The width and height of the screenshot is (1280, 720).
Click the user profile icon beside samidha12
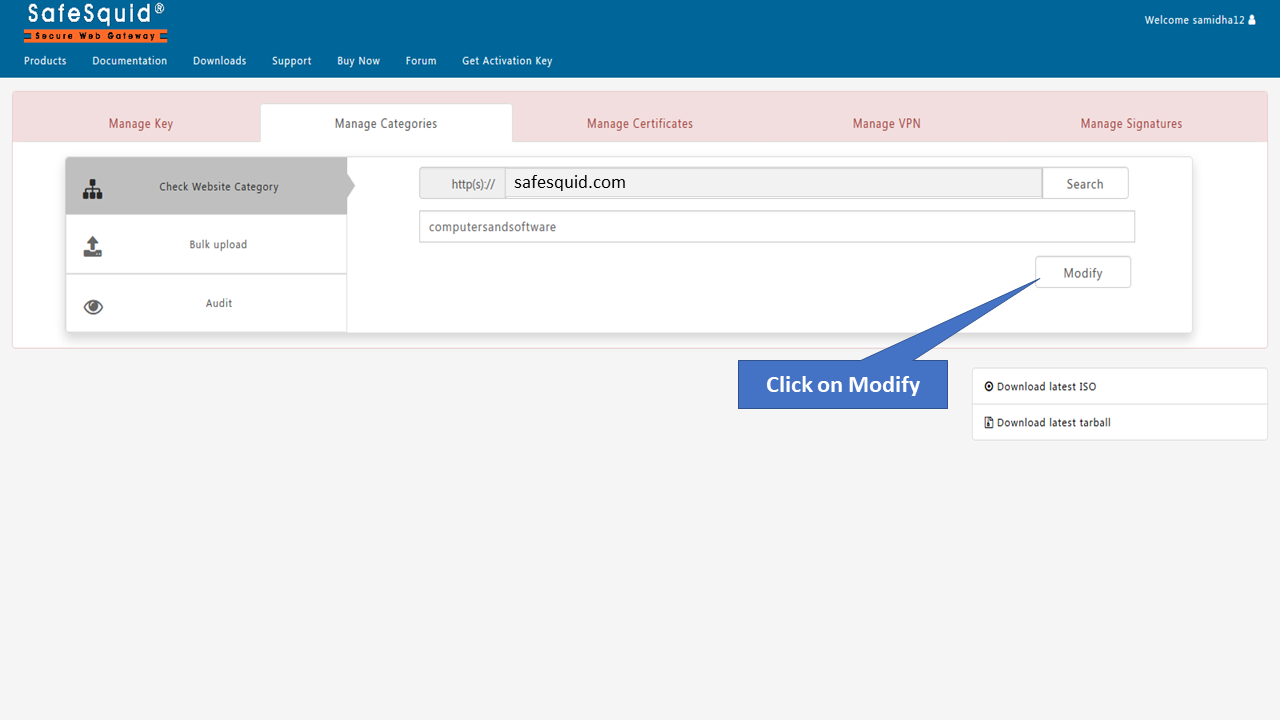tap(1252, 20)
